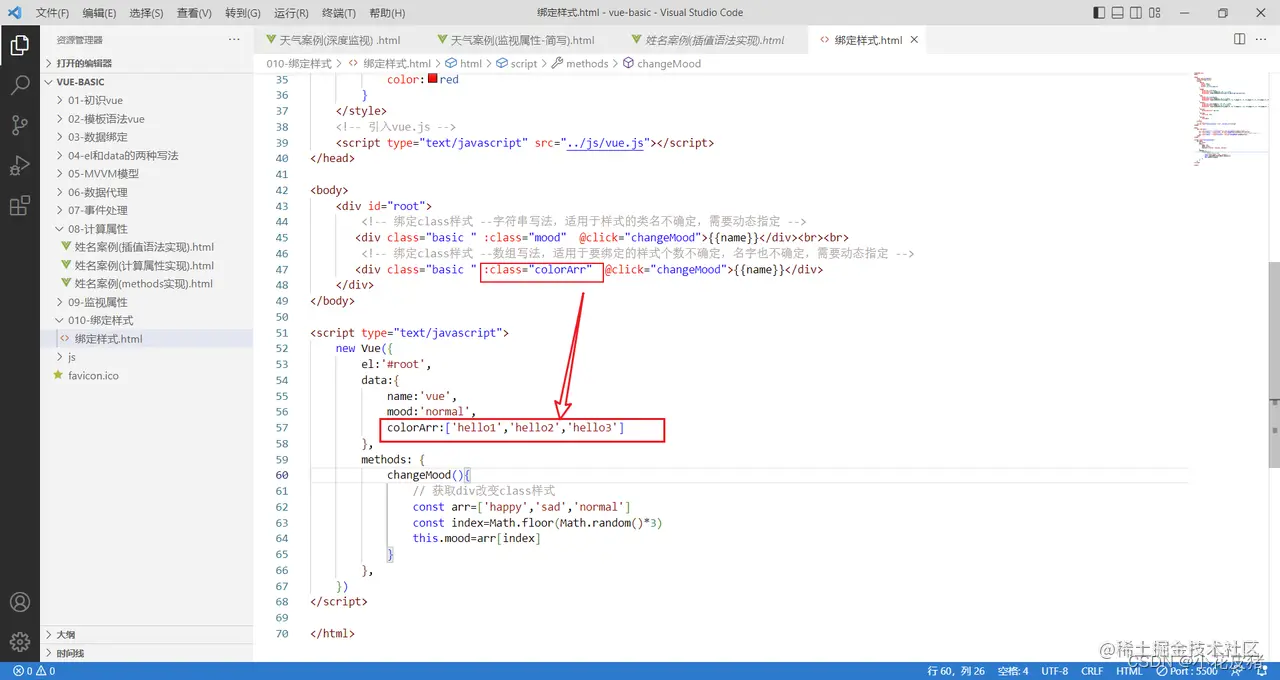Open 姓名案例(插值语法实现).html in explorer tree

146,247
